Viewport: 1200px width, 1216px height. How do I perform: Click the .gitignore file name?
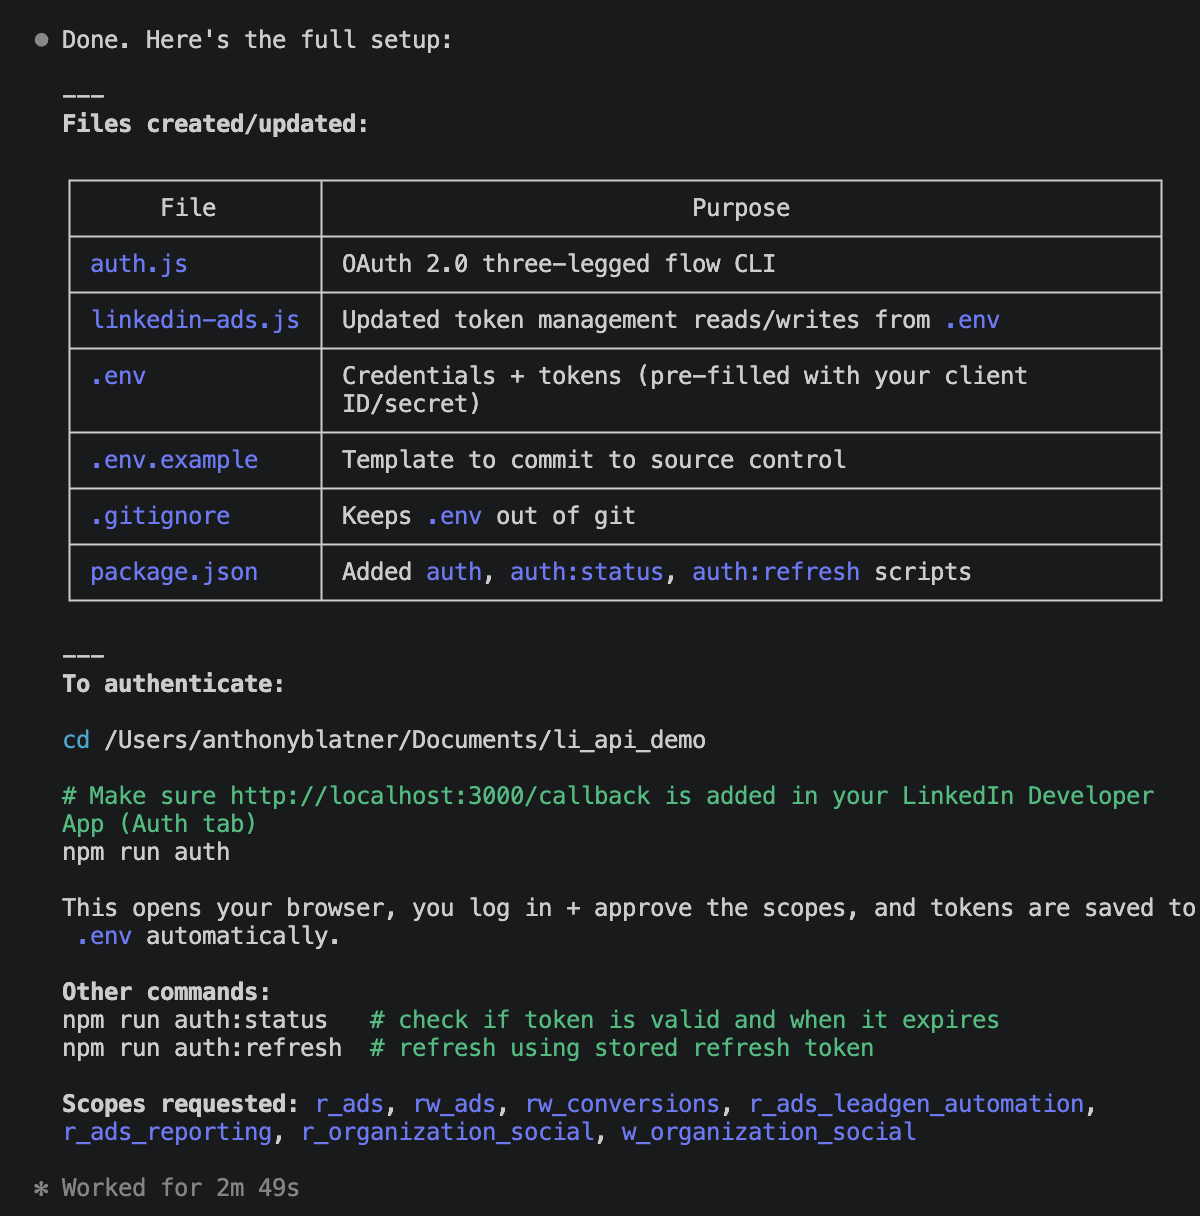pyautogui.click(x=160, y=516)
